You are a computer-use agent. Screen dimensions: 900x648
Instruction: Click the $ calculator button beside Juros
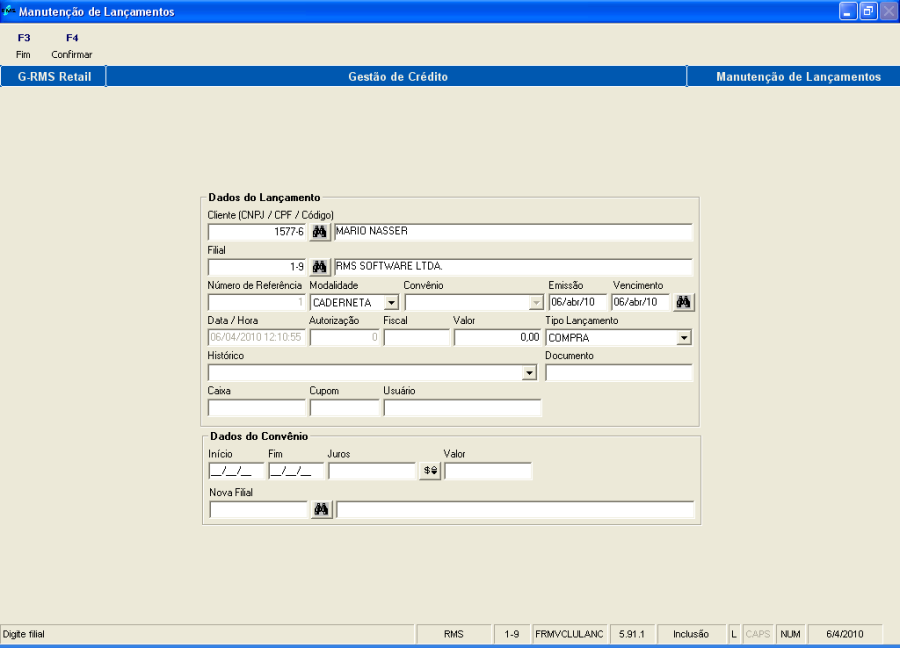click(430, 471)
